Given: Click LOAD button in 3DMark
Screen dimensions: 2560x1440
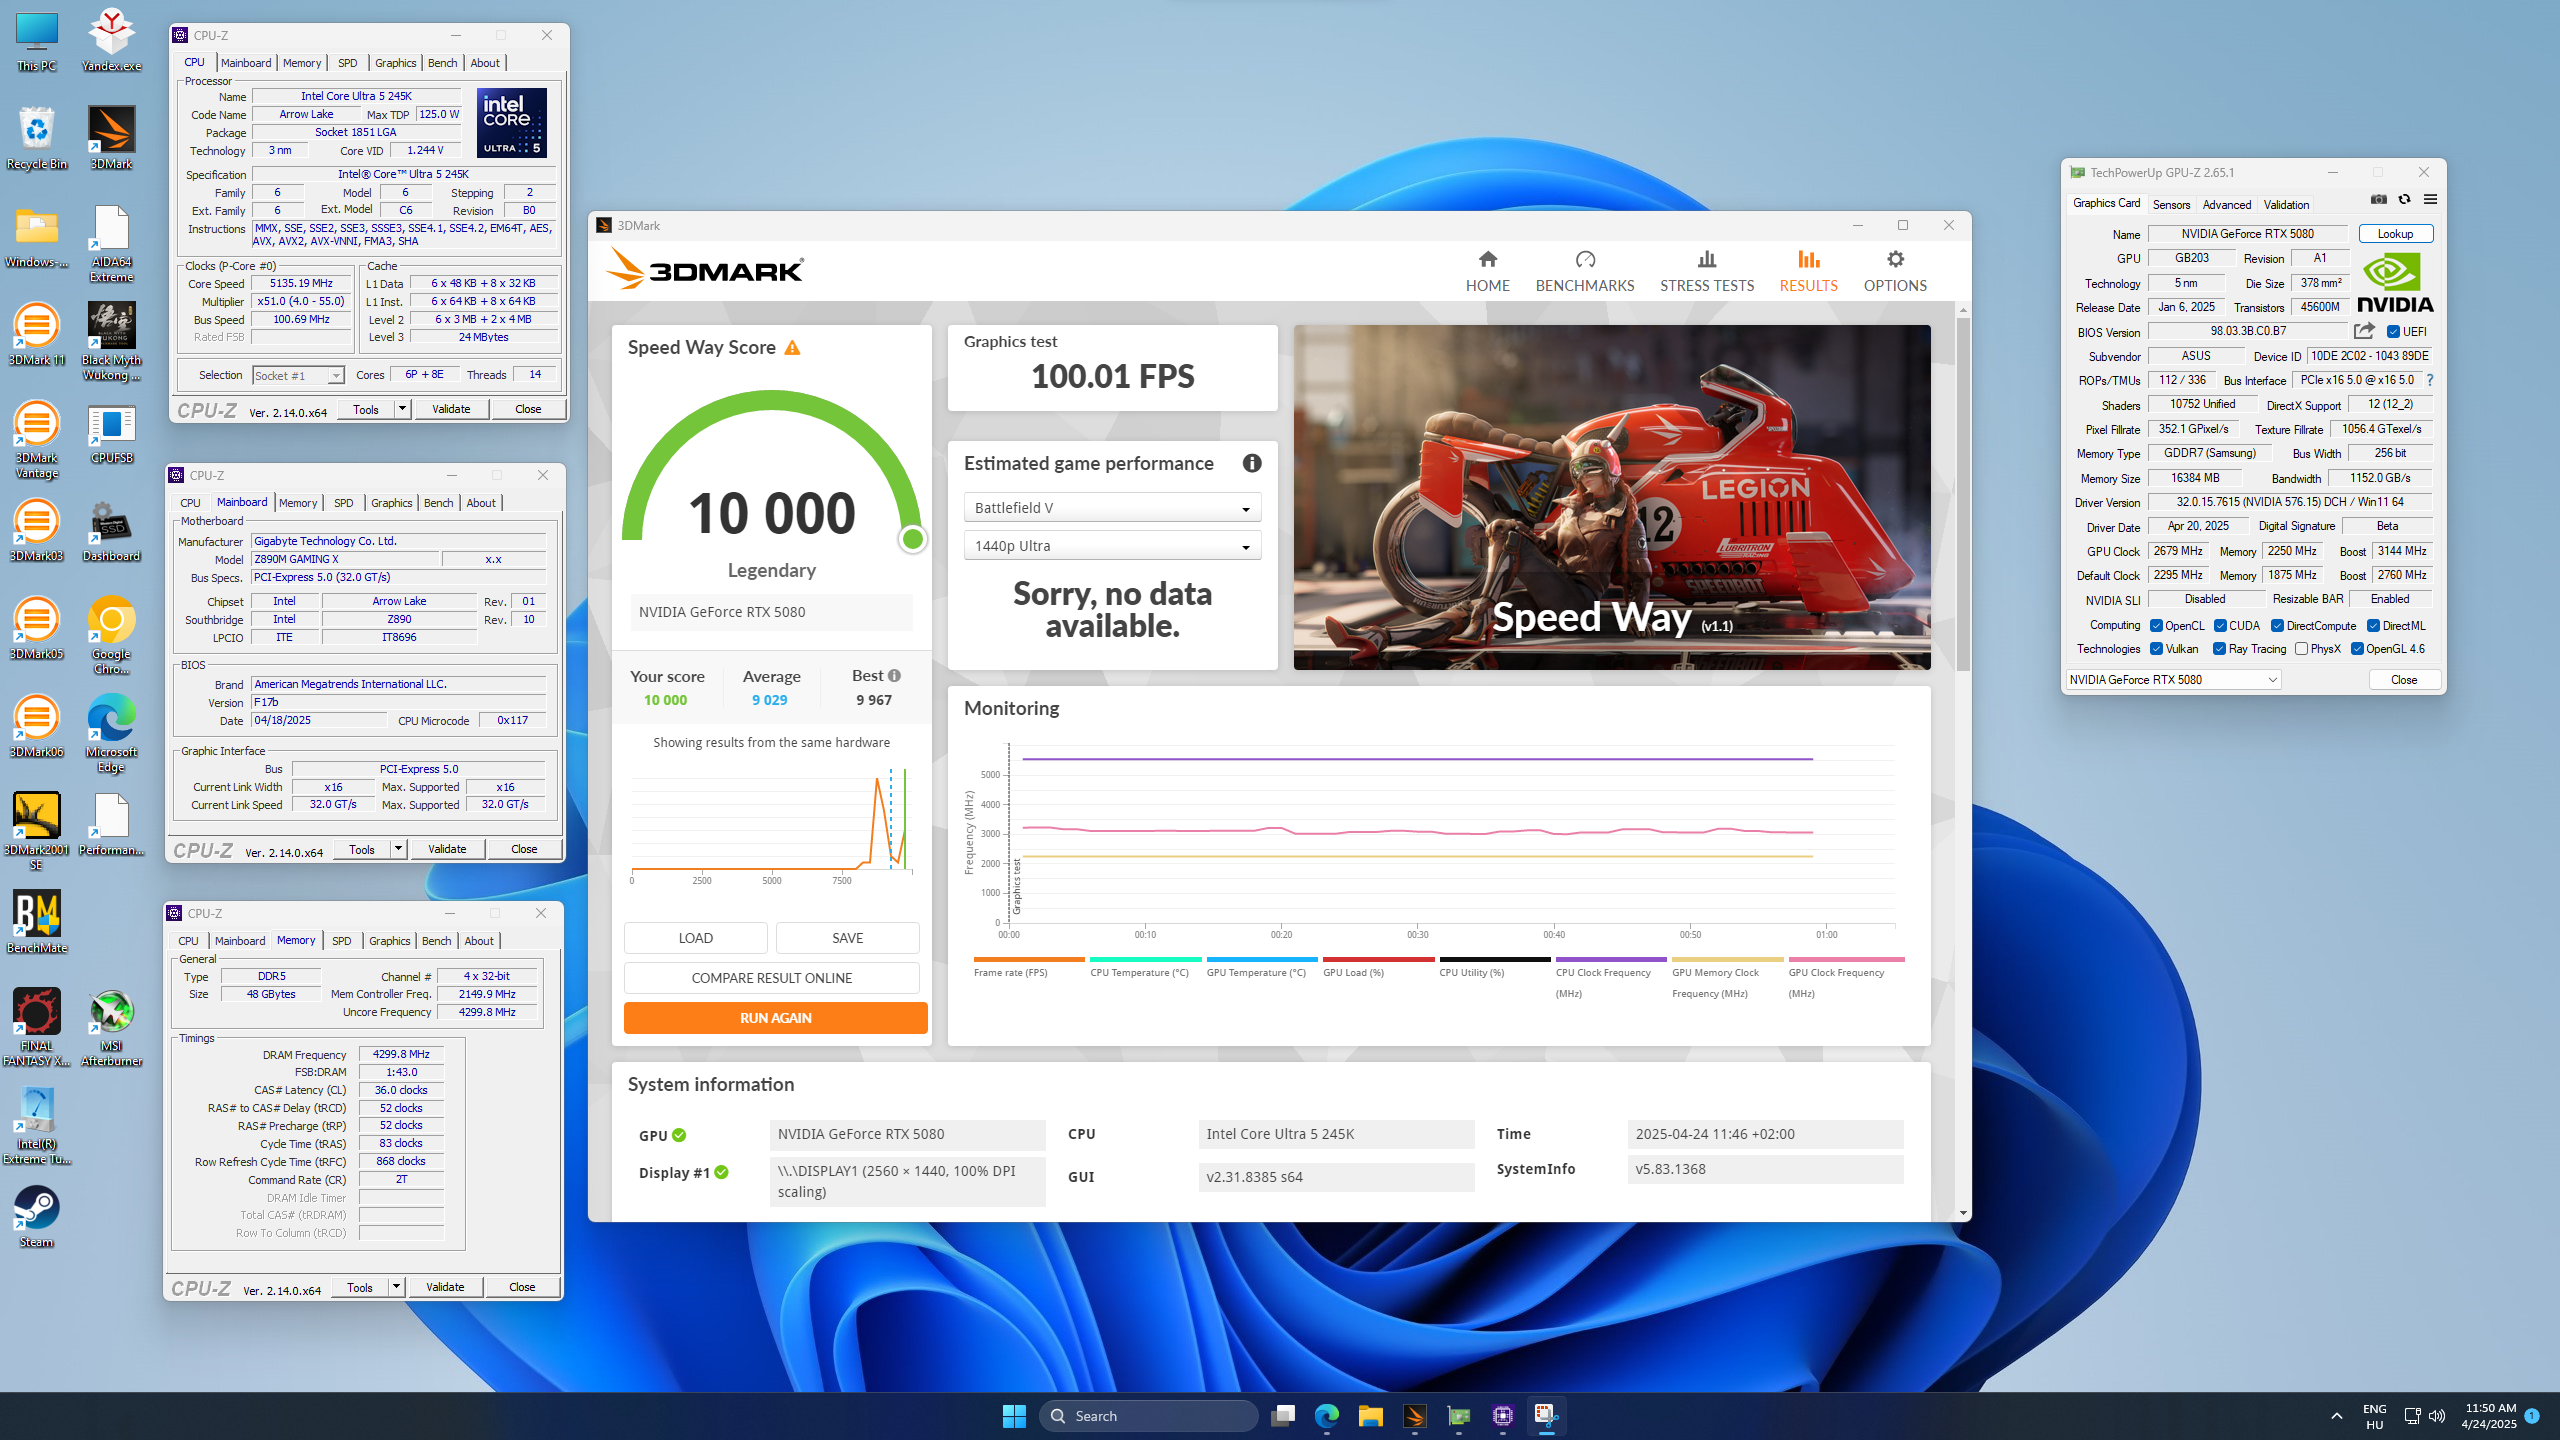Looking at the screenshot, I should point(695,938).
